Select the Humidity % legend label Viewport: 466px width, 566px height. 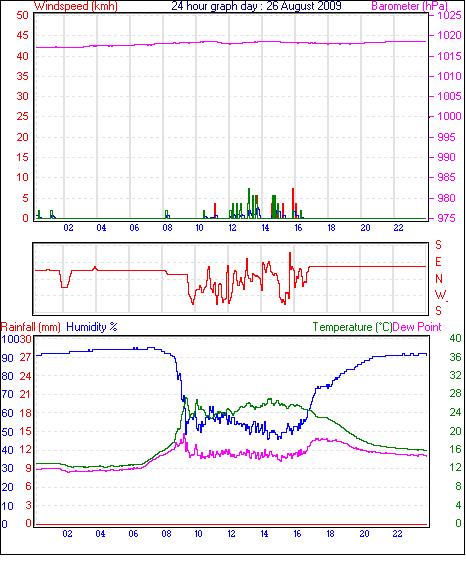click(x=92, y=327)
